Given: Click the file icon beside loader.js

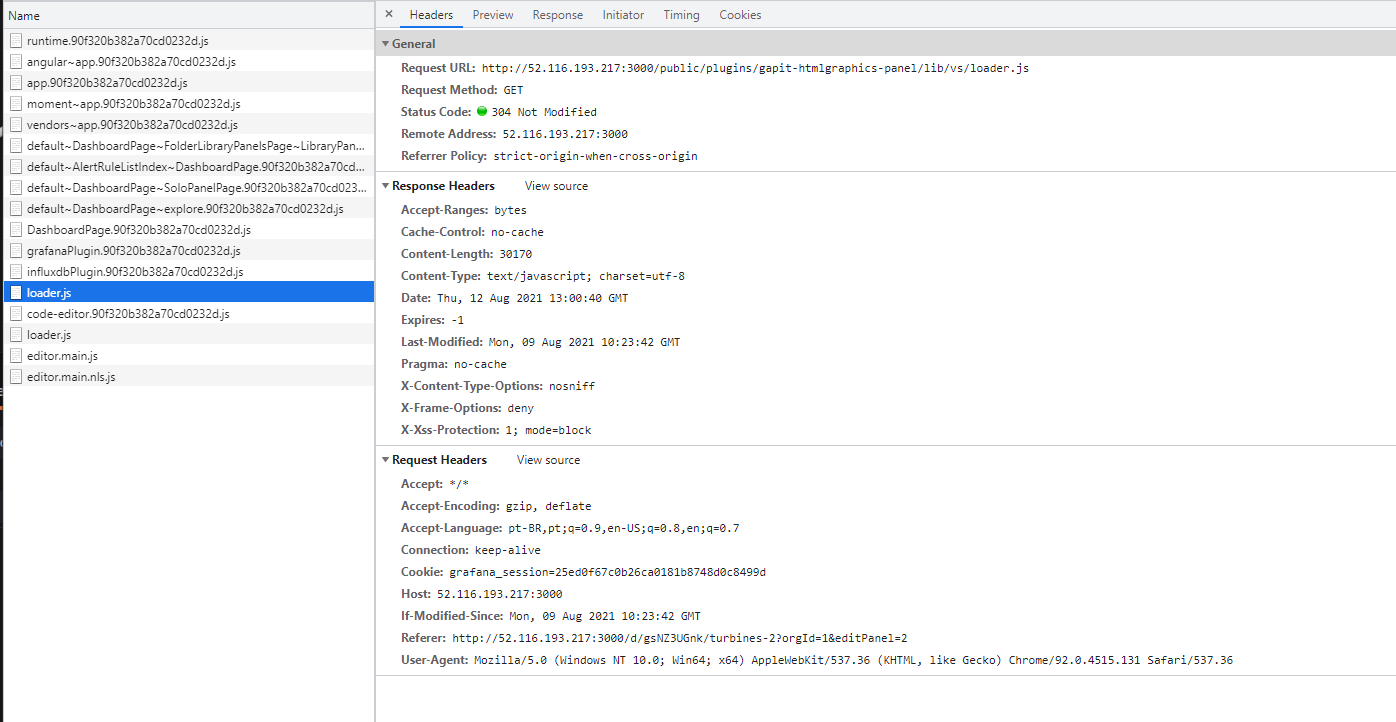Looking at the screenshot, I should click(x=16, y=292).
